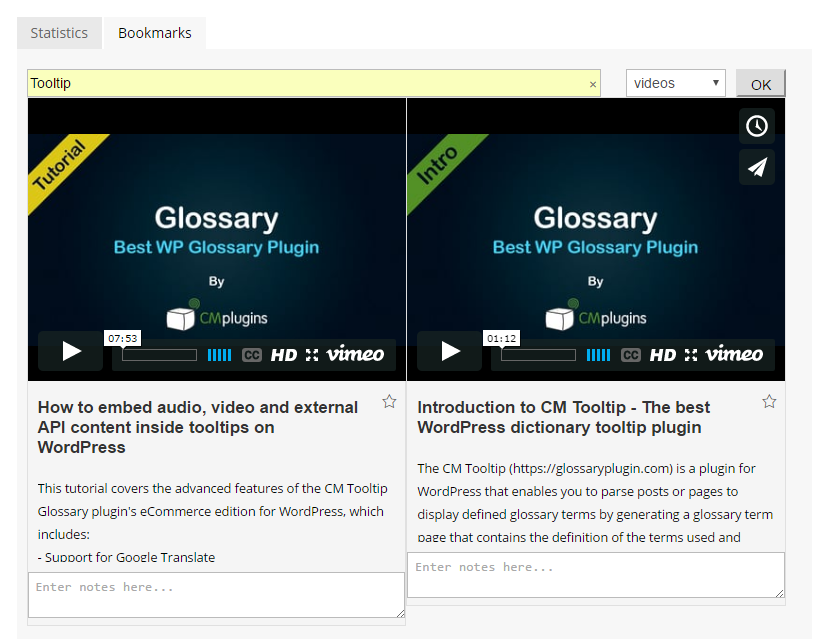Adjust volume bars on Intro video

pyautogui.click(x=598, y=355)
